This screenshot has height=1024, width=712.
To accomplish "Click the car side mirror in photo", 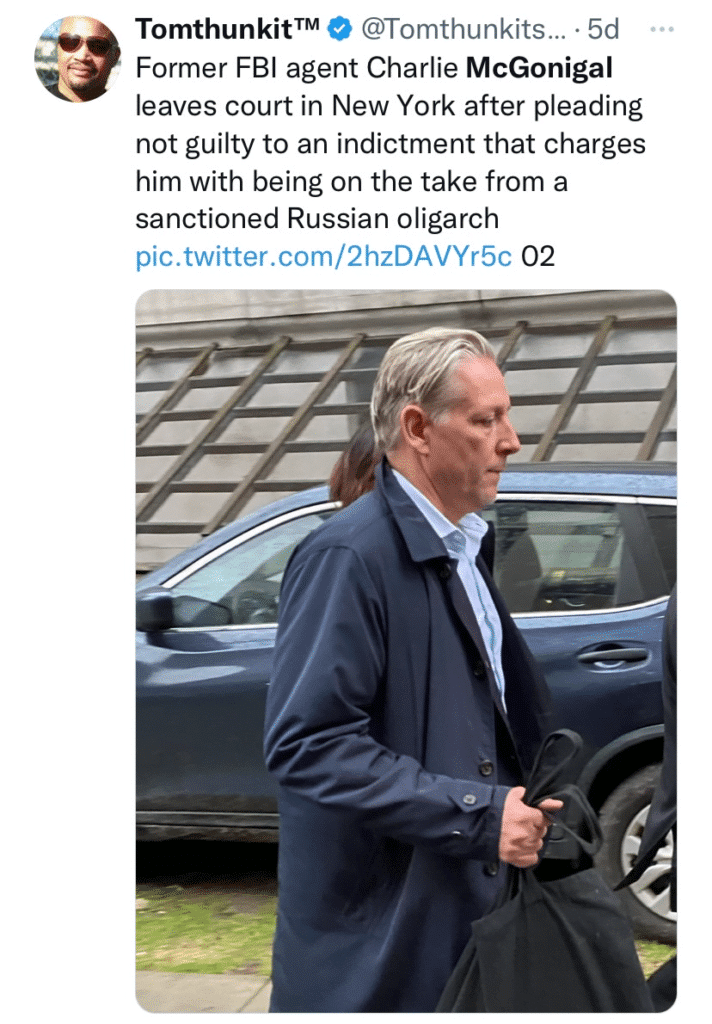I will click(x=156, y=608).
